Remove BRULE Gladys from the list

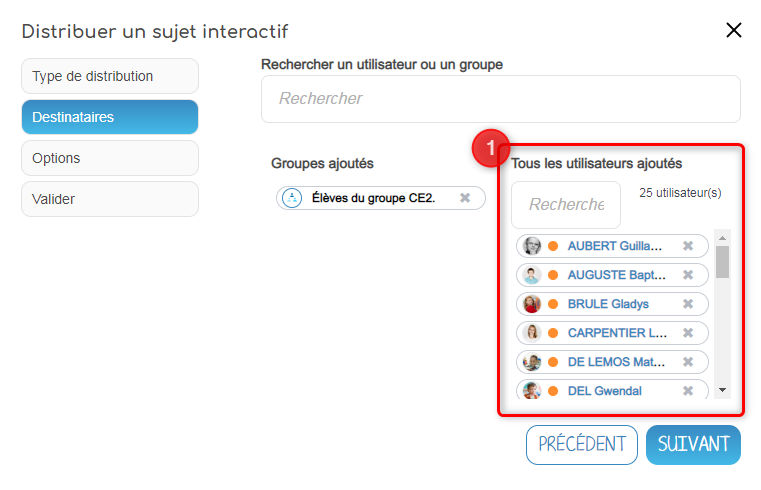[688, 304]
